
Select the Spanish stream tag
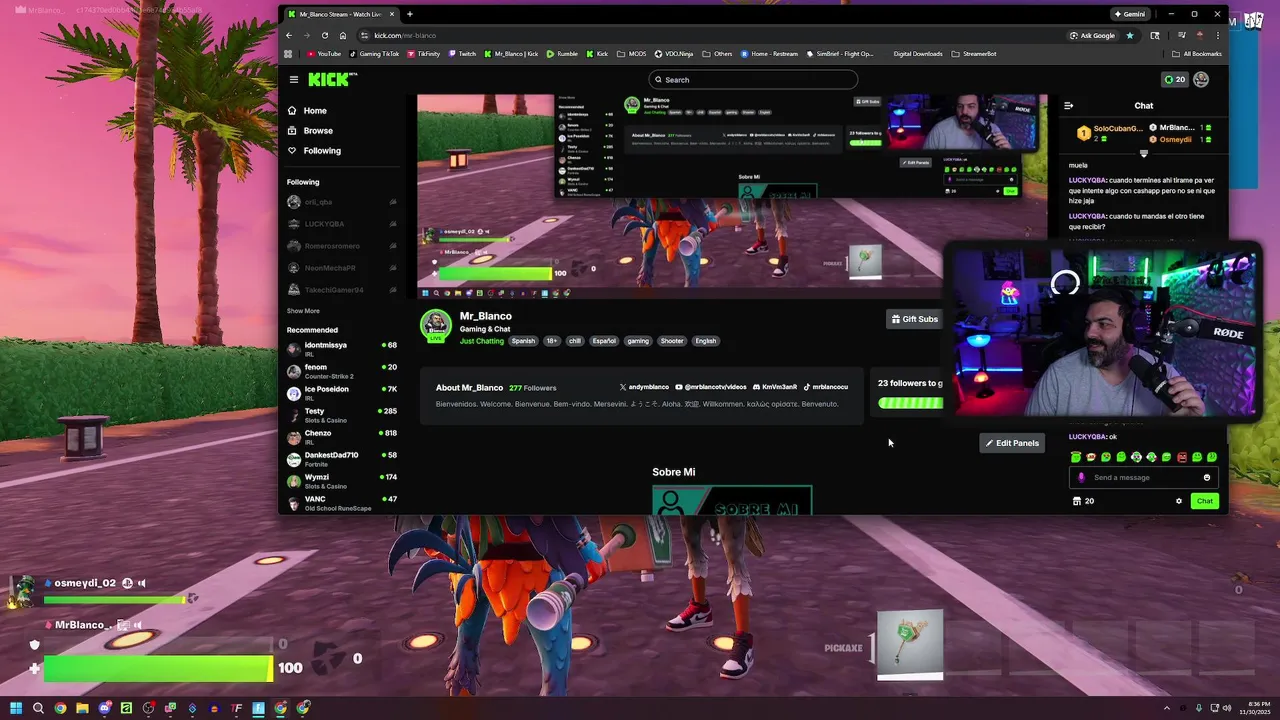523,341
